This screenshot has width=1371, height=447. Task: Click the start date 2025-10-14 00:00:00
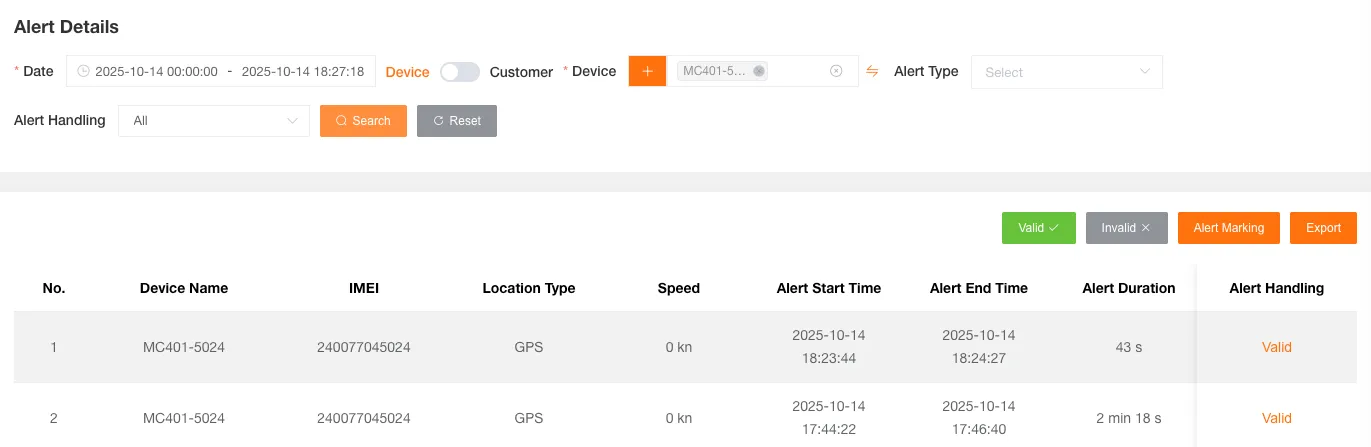[x=156, y=72]
